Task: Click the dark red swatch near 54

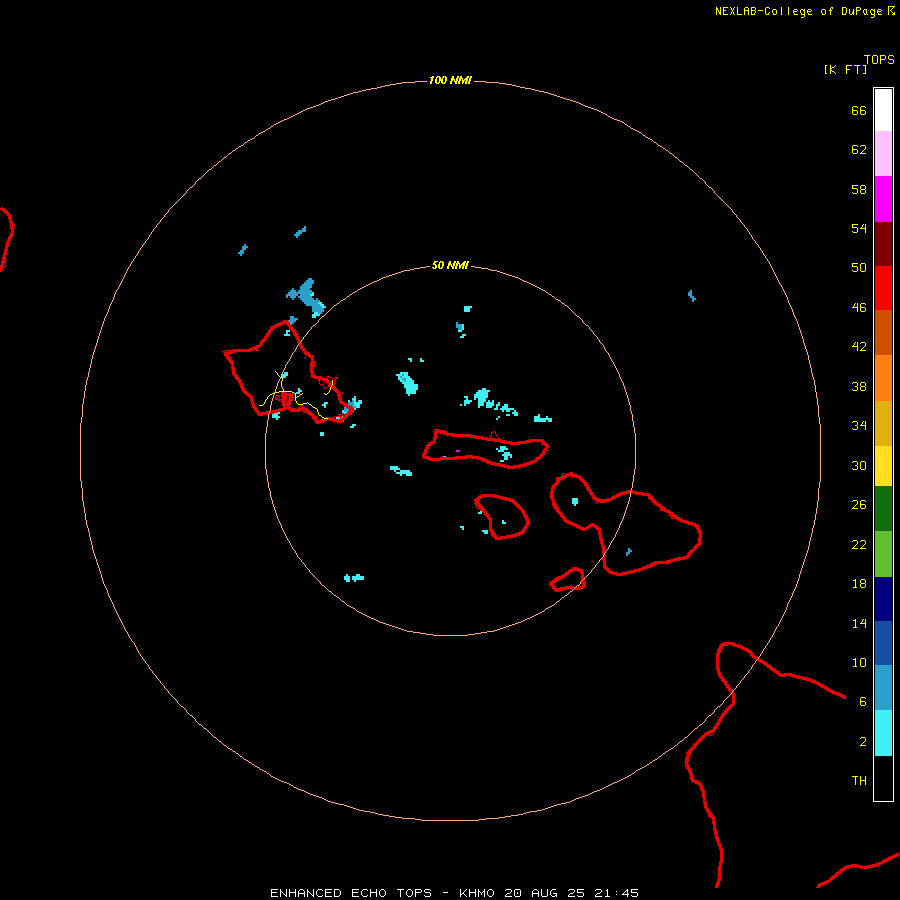Action: coord(883,243)
